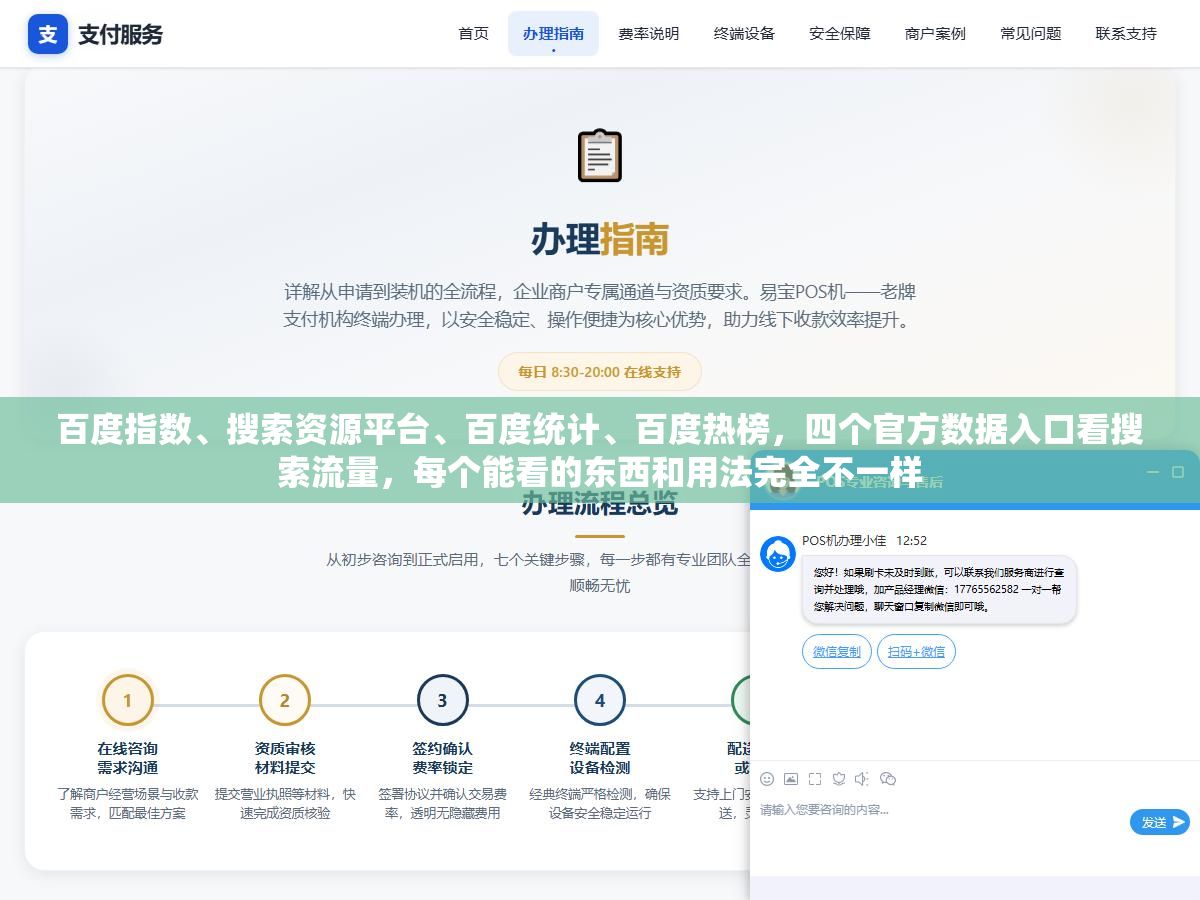Minimize the chat widget window
This screenshot has height=900, width=1200.
(1152, 472)
